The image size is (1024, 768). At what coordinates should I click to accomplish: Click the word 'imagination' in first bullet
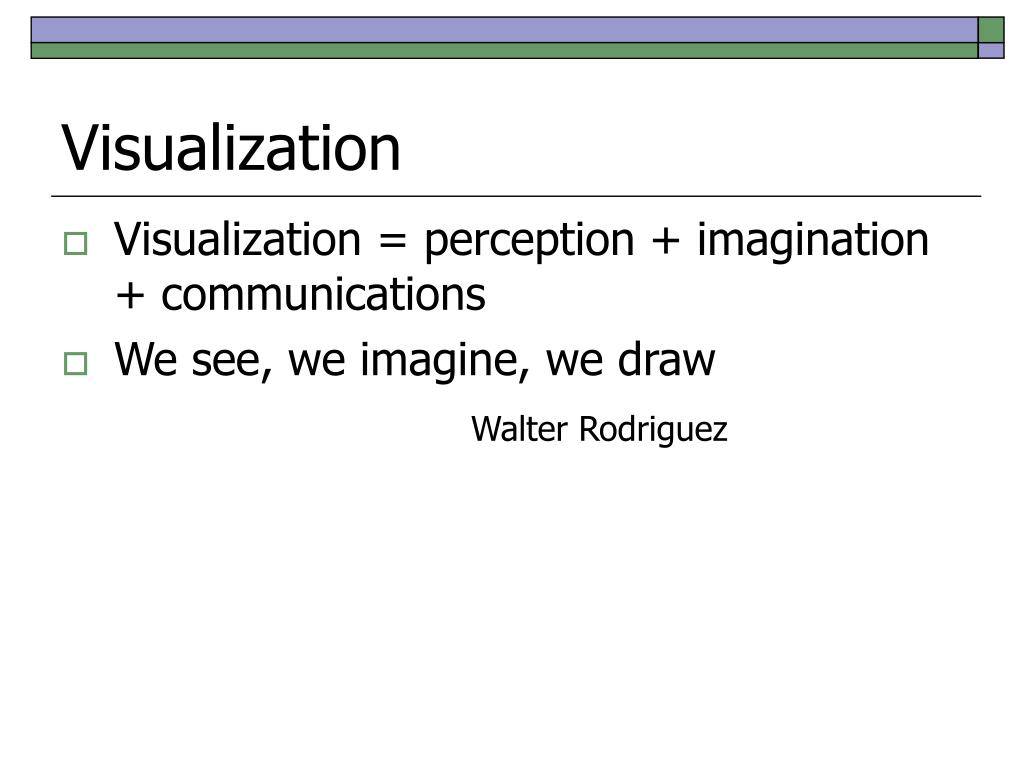tap(812, 241)
